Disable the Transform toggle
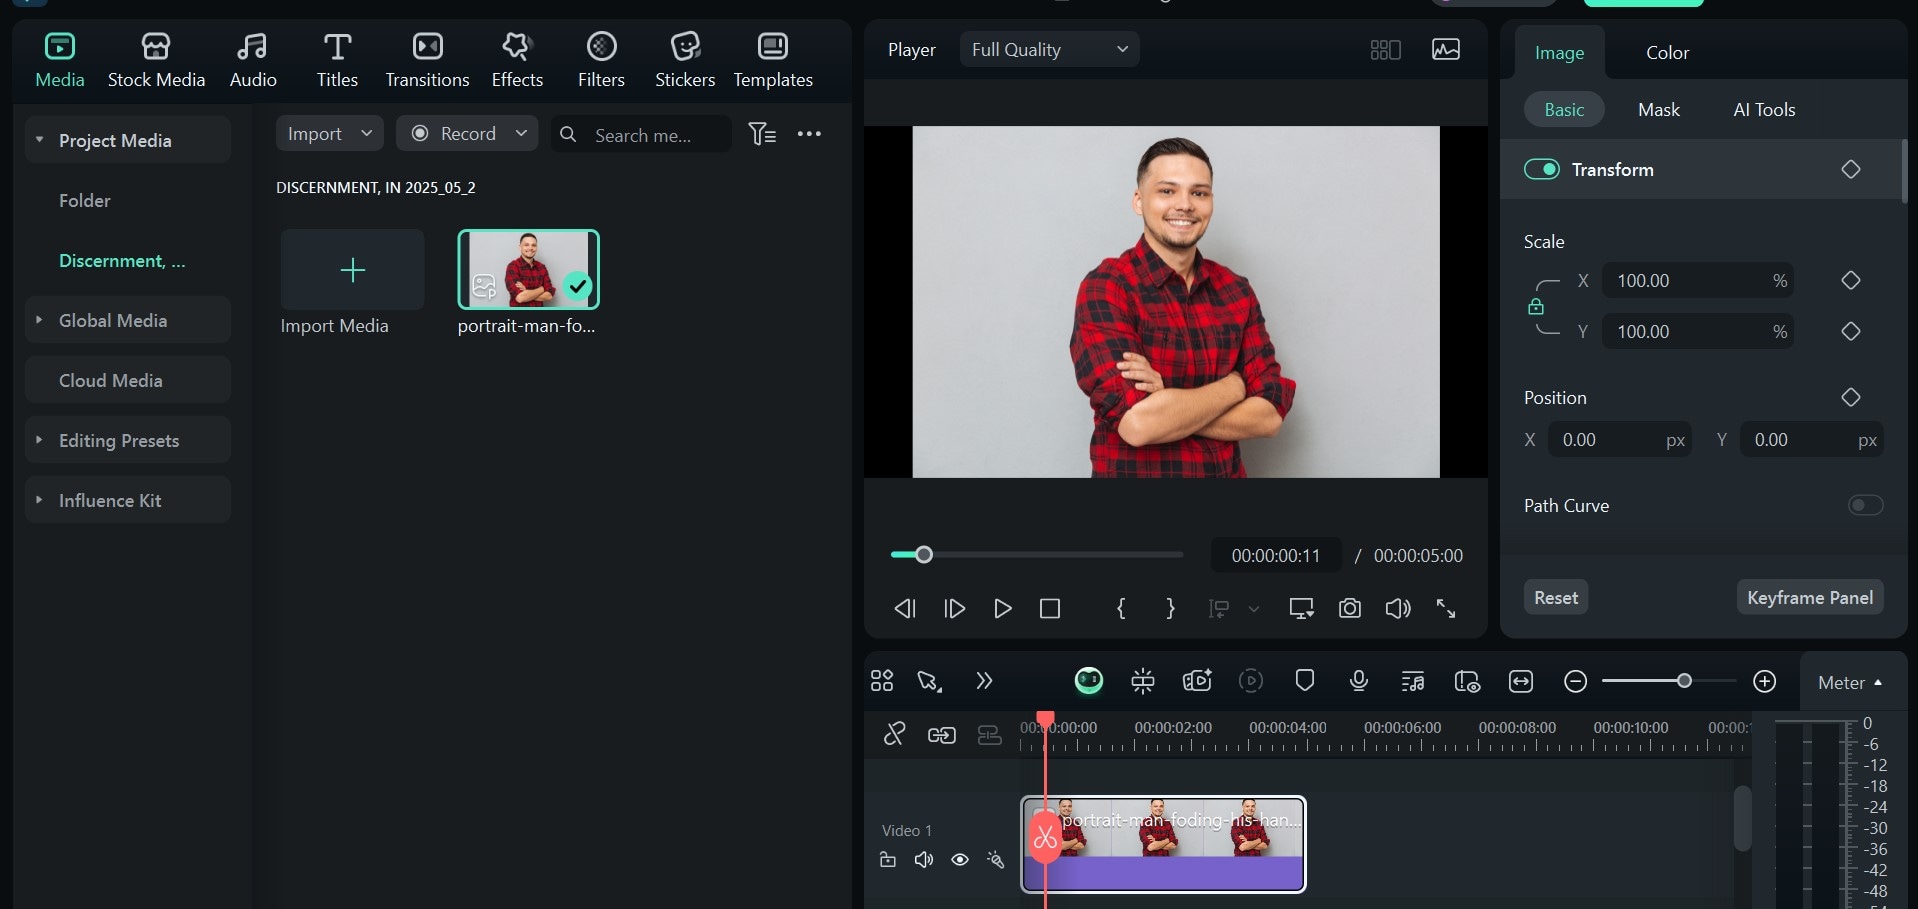The height and width of the screenshot is (909, 1918). (1541, 169)
